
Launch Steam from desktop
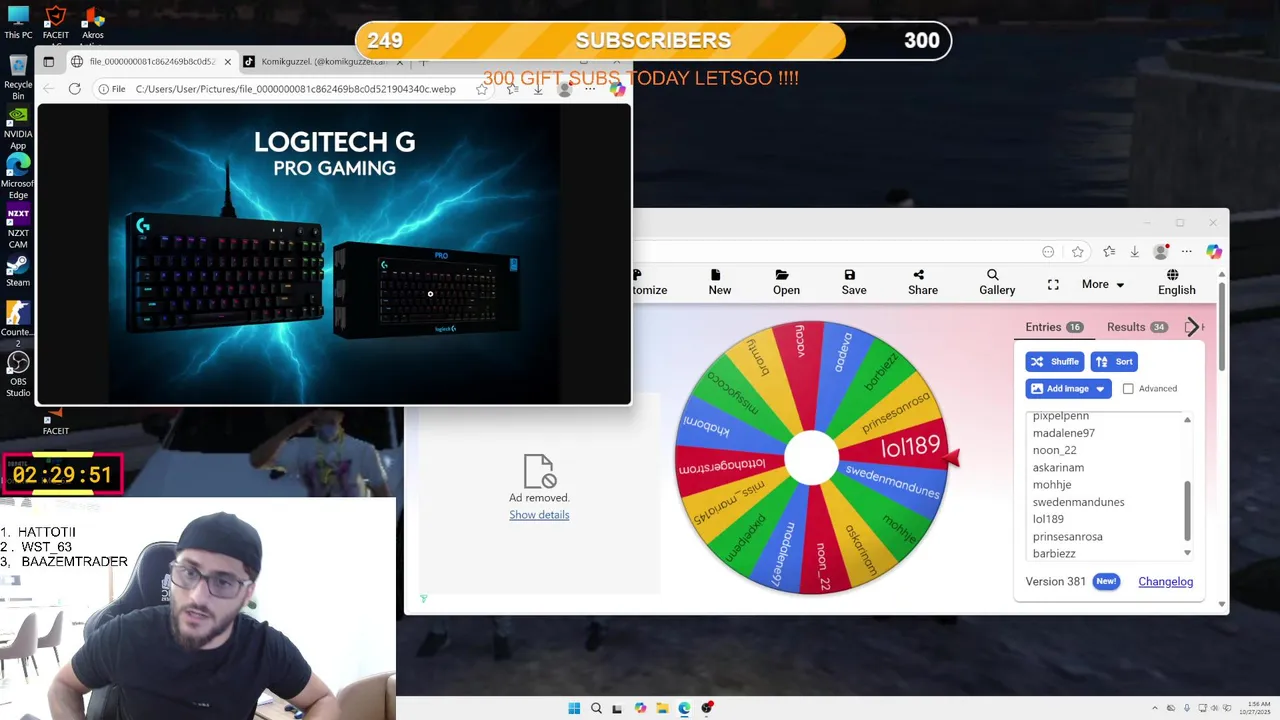point(18,270)
